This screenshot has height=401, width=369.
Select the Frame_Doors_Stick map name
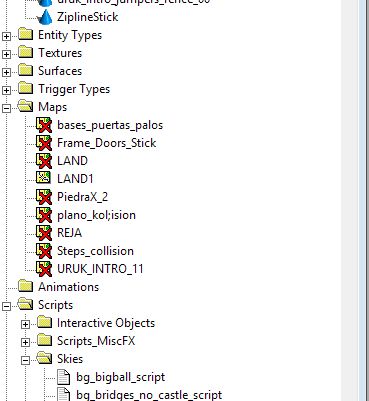coord(107,143)
